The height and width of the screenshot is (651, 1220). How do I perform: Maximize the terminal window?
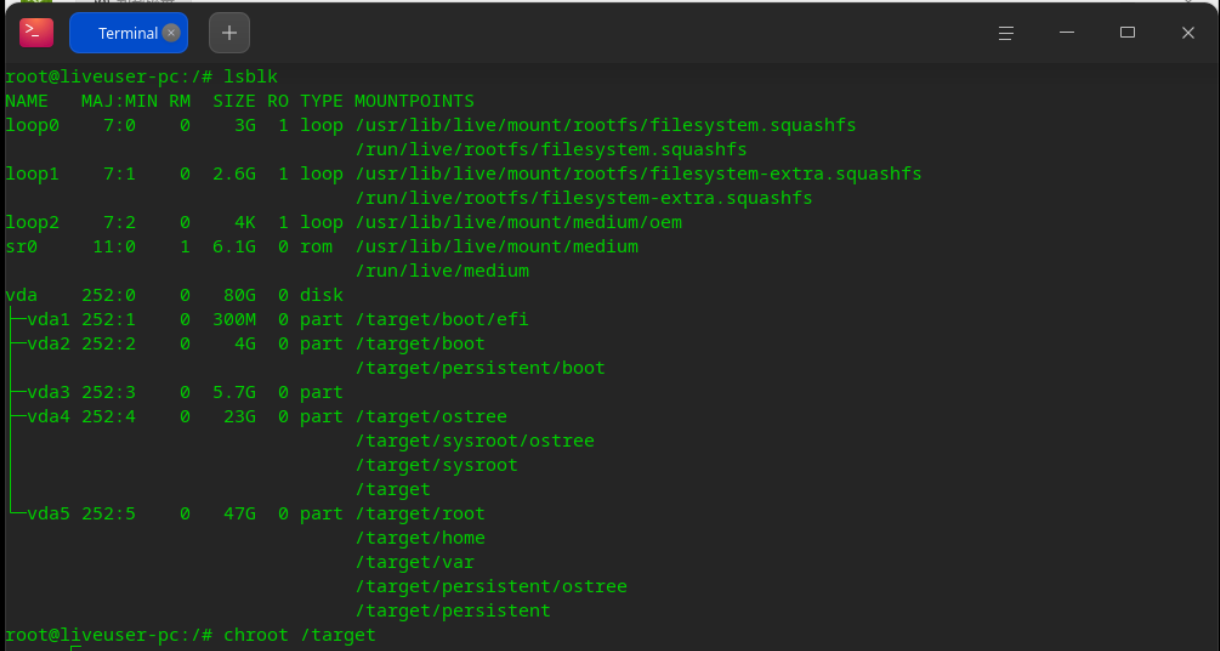[x=1127, y=33]
